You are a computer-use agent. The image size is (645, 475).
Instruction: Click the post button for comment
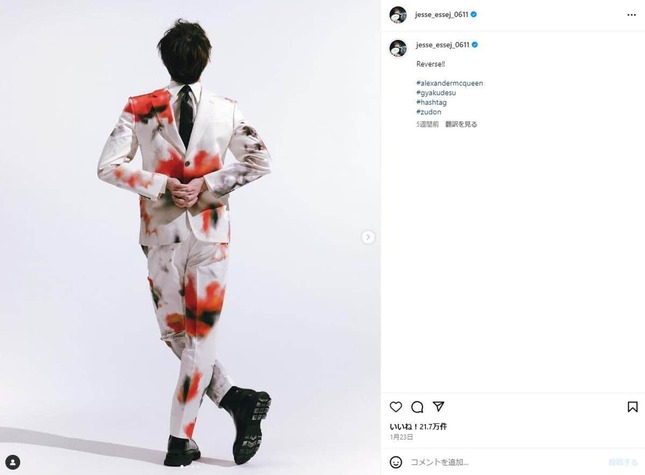click(623, 462)
